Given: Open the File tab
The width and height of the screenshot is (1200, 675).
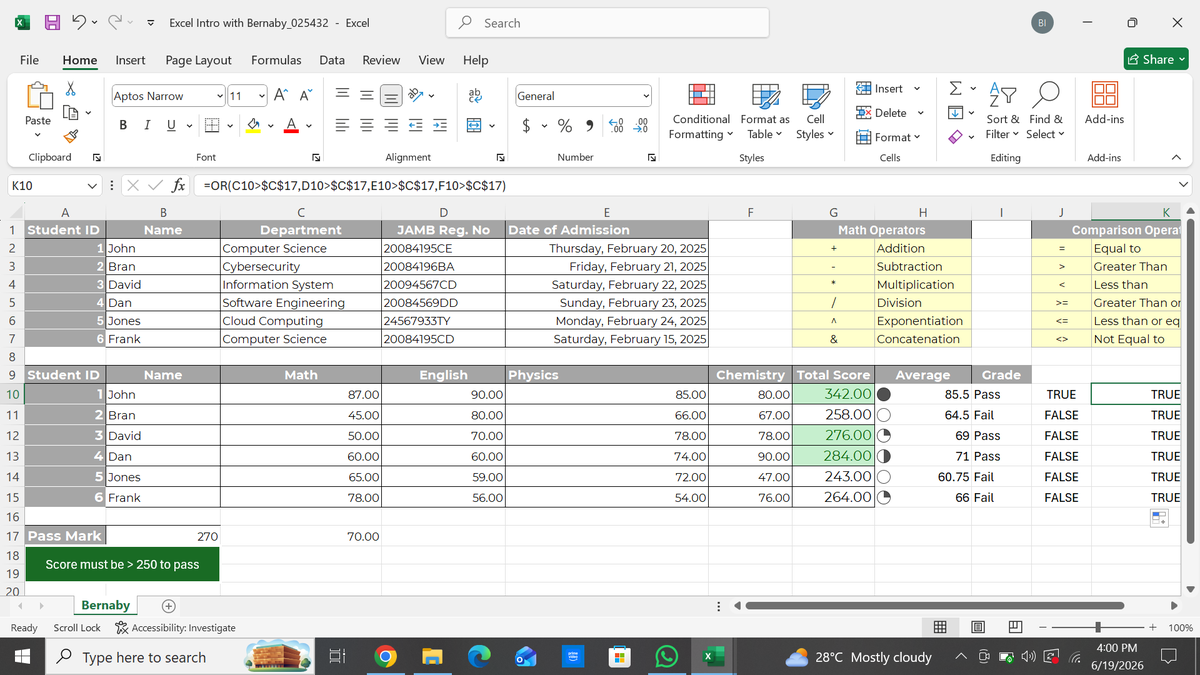Looking at the screenshot, I should (30, 60).
